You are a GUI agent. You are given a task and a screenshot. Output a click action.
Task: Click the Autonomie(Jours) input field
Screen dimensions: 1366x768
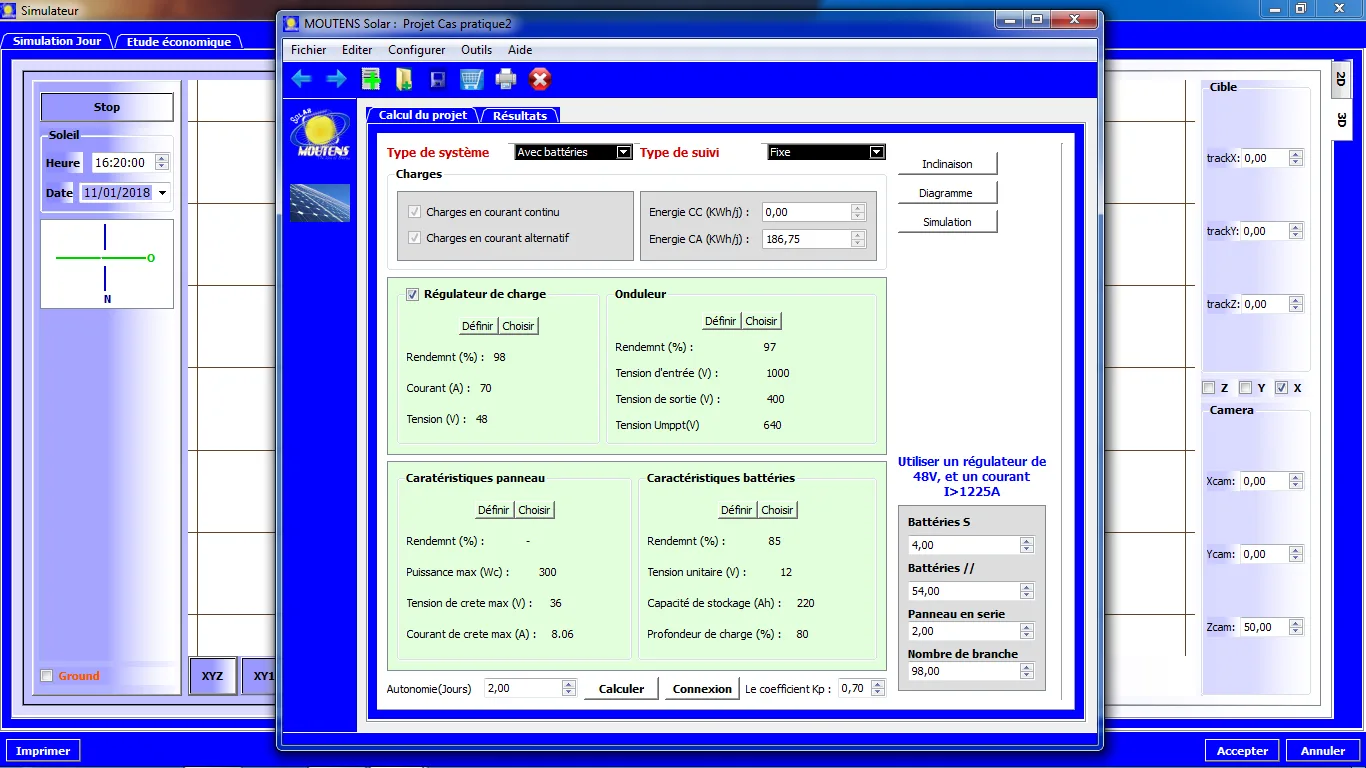523,688
